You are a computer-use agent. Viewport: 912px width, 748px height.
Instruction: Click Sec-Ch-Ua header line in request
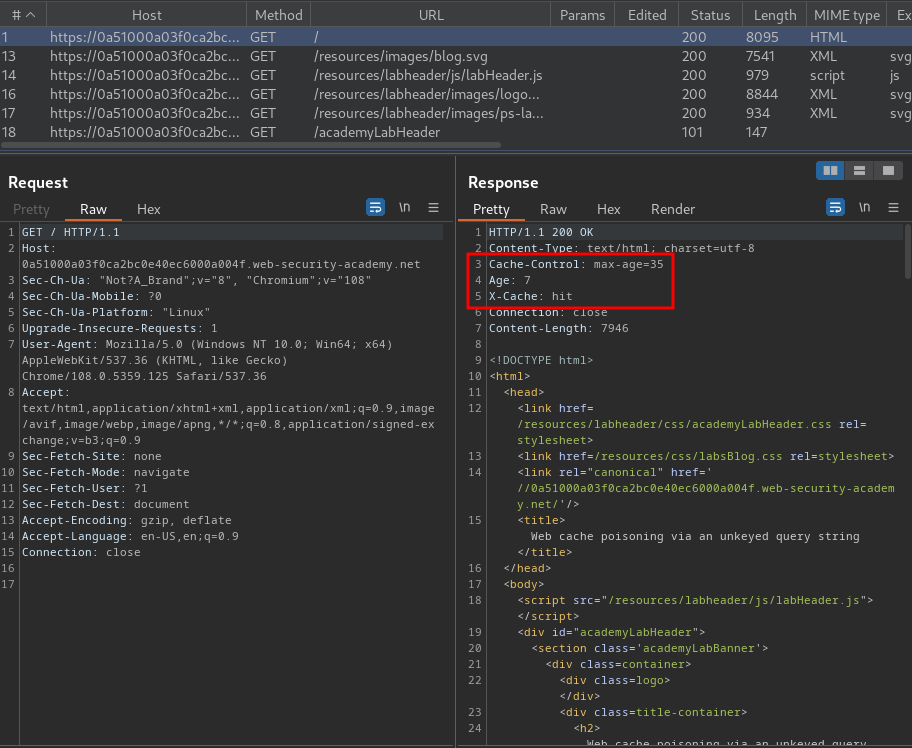[x=197, y=280]
